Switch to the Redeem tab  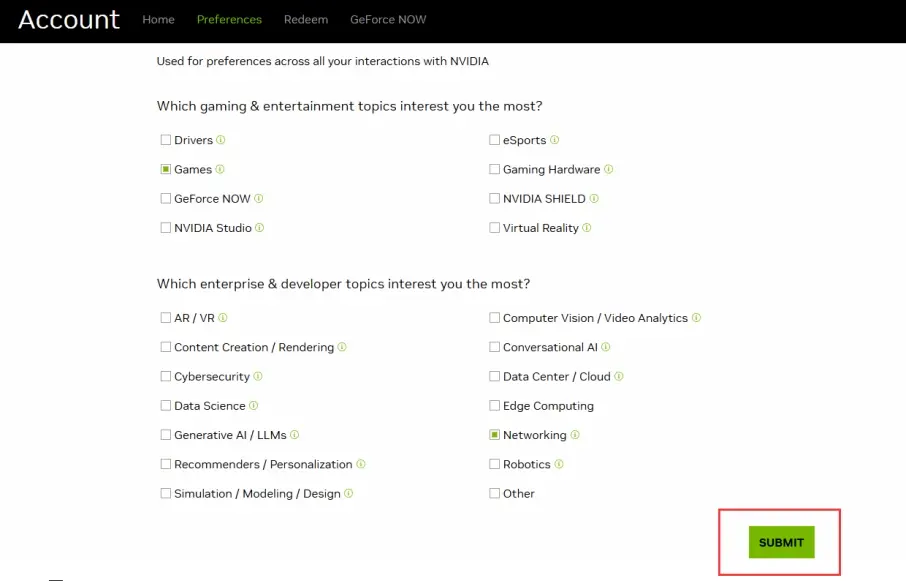tap(306, 20)
